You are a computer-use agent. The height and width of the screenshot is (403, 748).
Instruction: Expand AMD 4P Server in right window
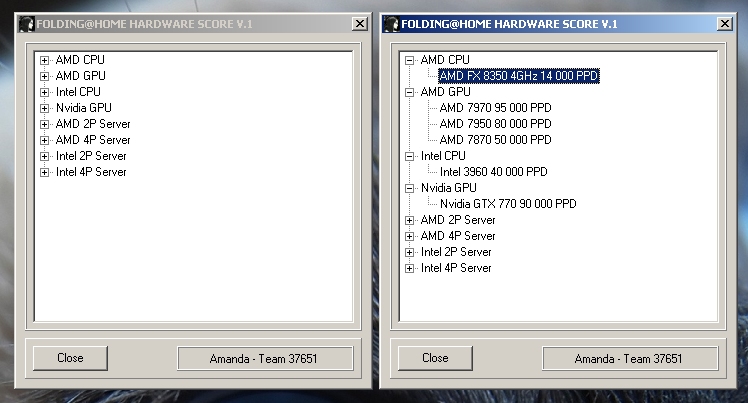(409, 236)
